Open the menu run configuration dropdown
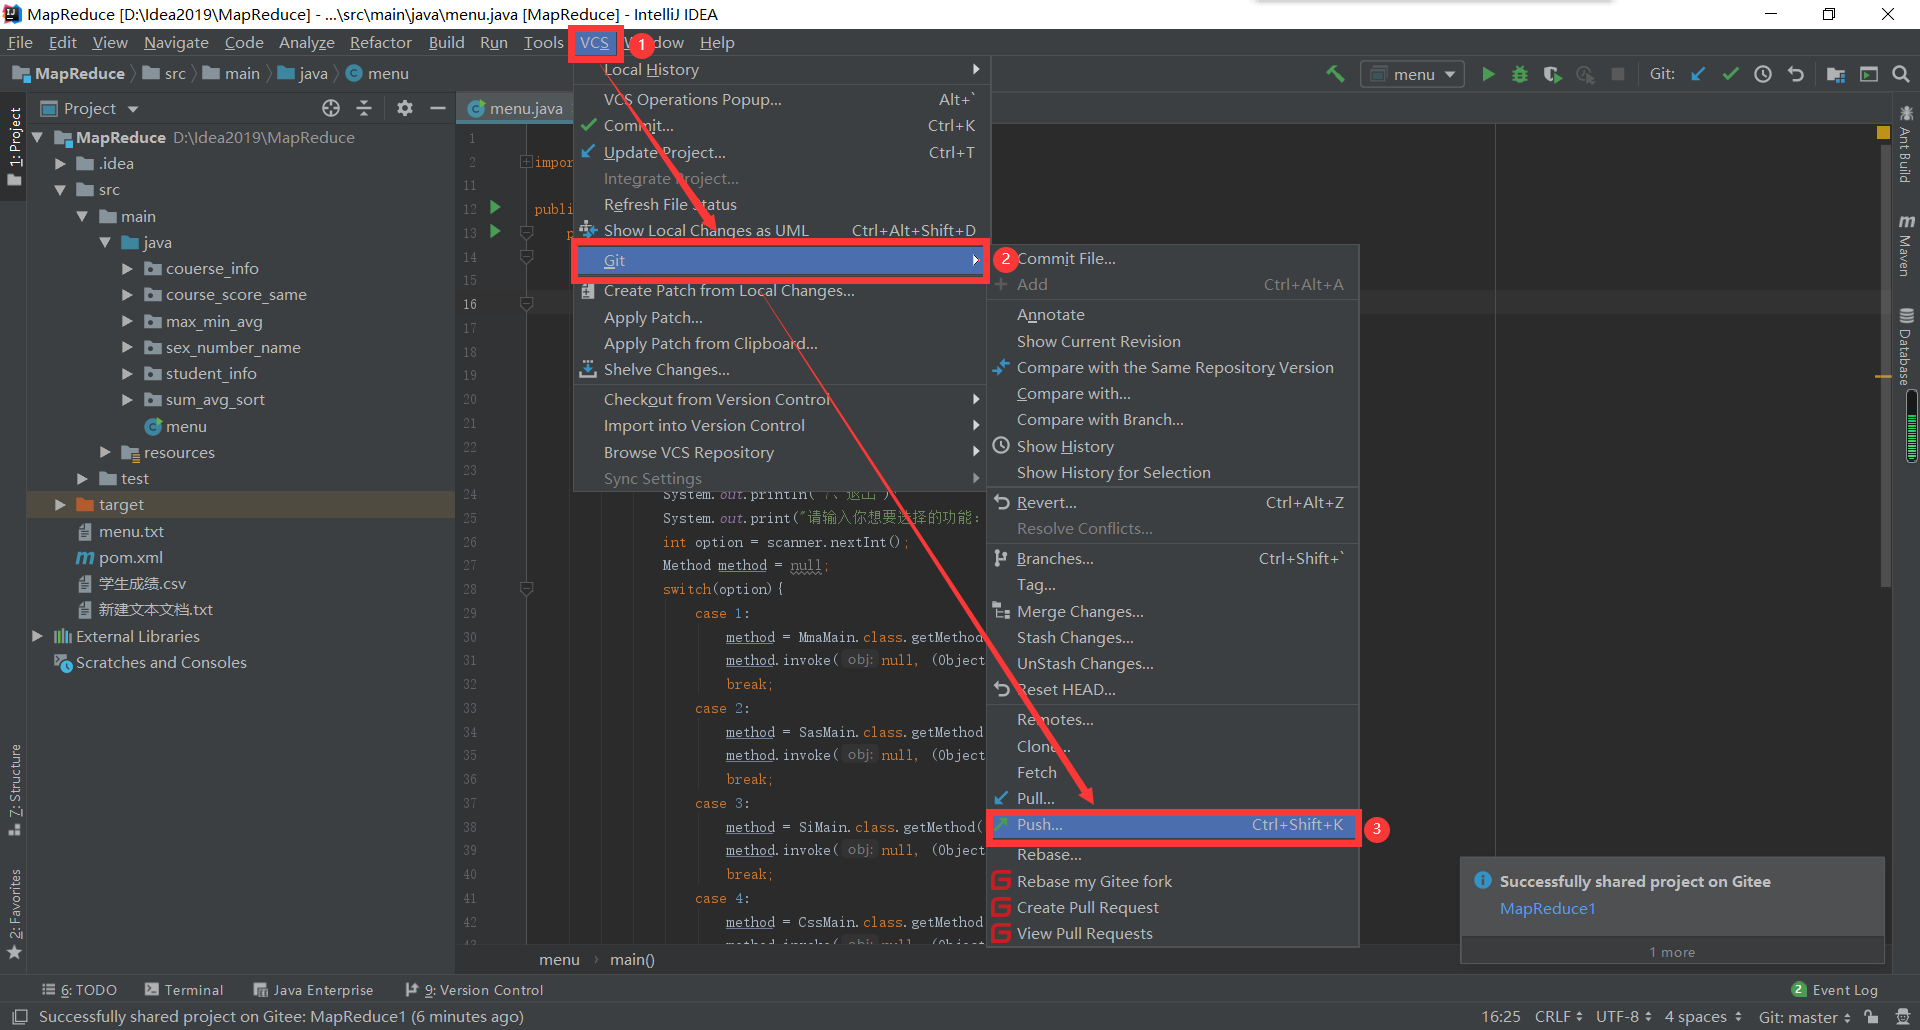1920x1030 pixels. coord(1412,74)
